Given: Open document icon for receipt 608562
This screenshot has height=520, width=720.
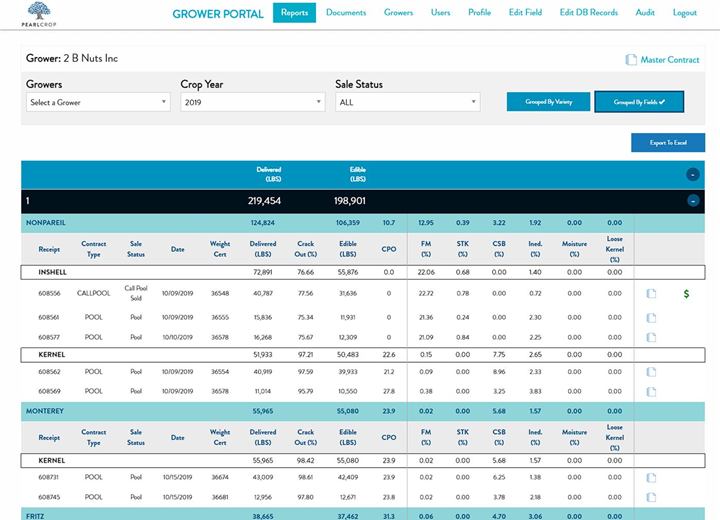Looking at the screenshot, I should click(x=651, y=372).
